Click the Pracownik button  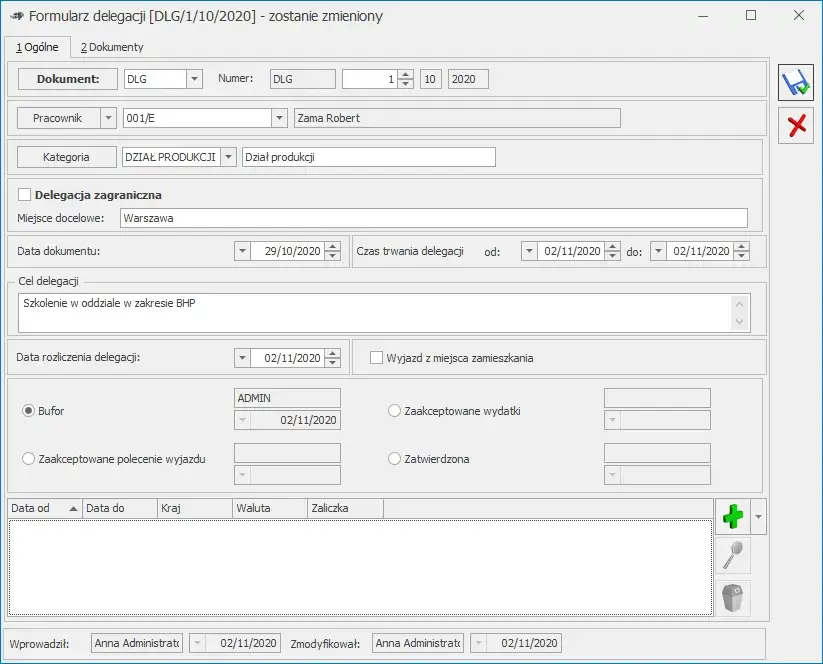click(x=57, y=118)
